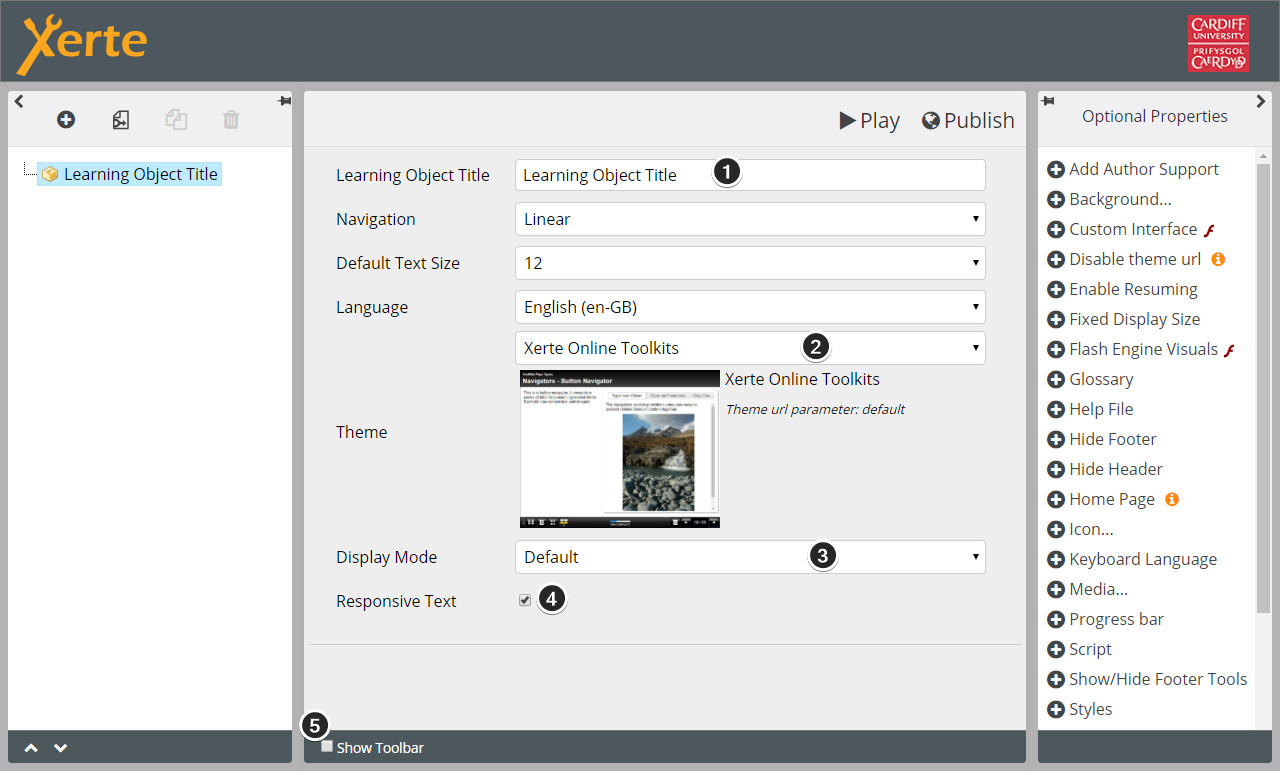Add the Styles property

click(1080, 709)
